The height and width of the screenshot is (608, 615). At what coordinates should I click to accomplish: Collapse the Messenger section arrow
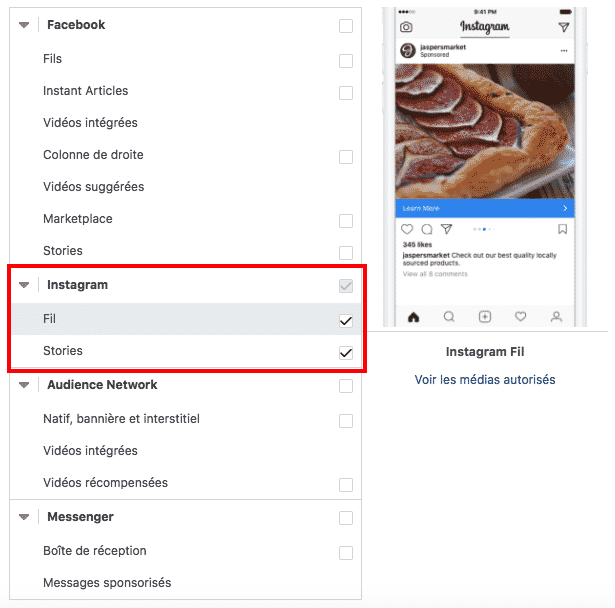coord(24,517)
